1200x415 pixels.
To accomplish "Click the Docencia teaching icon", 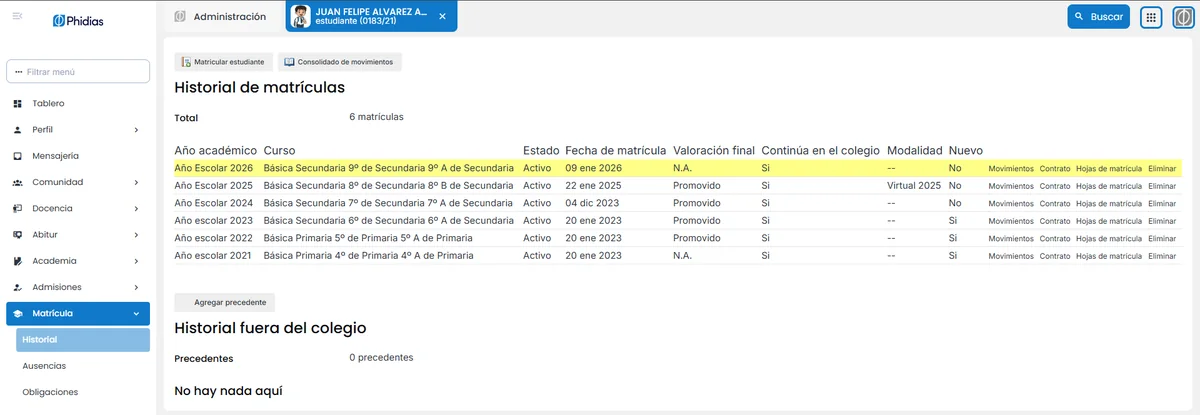I will point(18,209).
